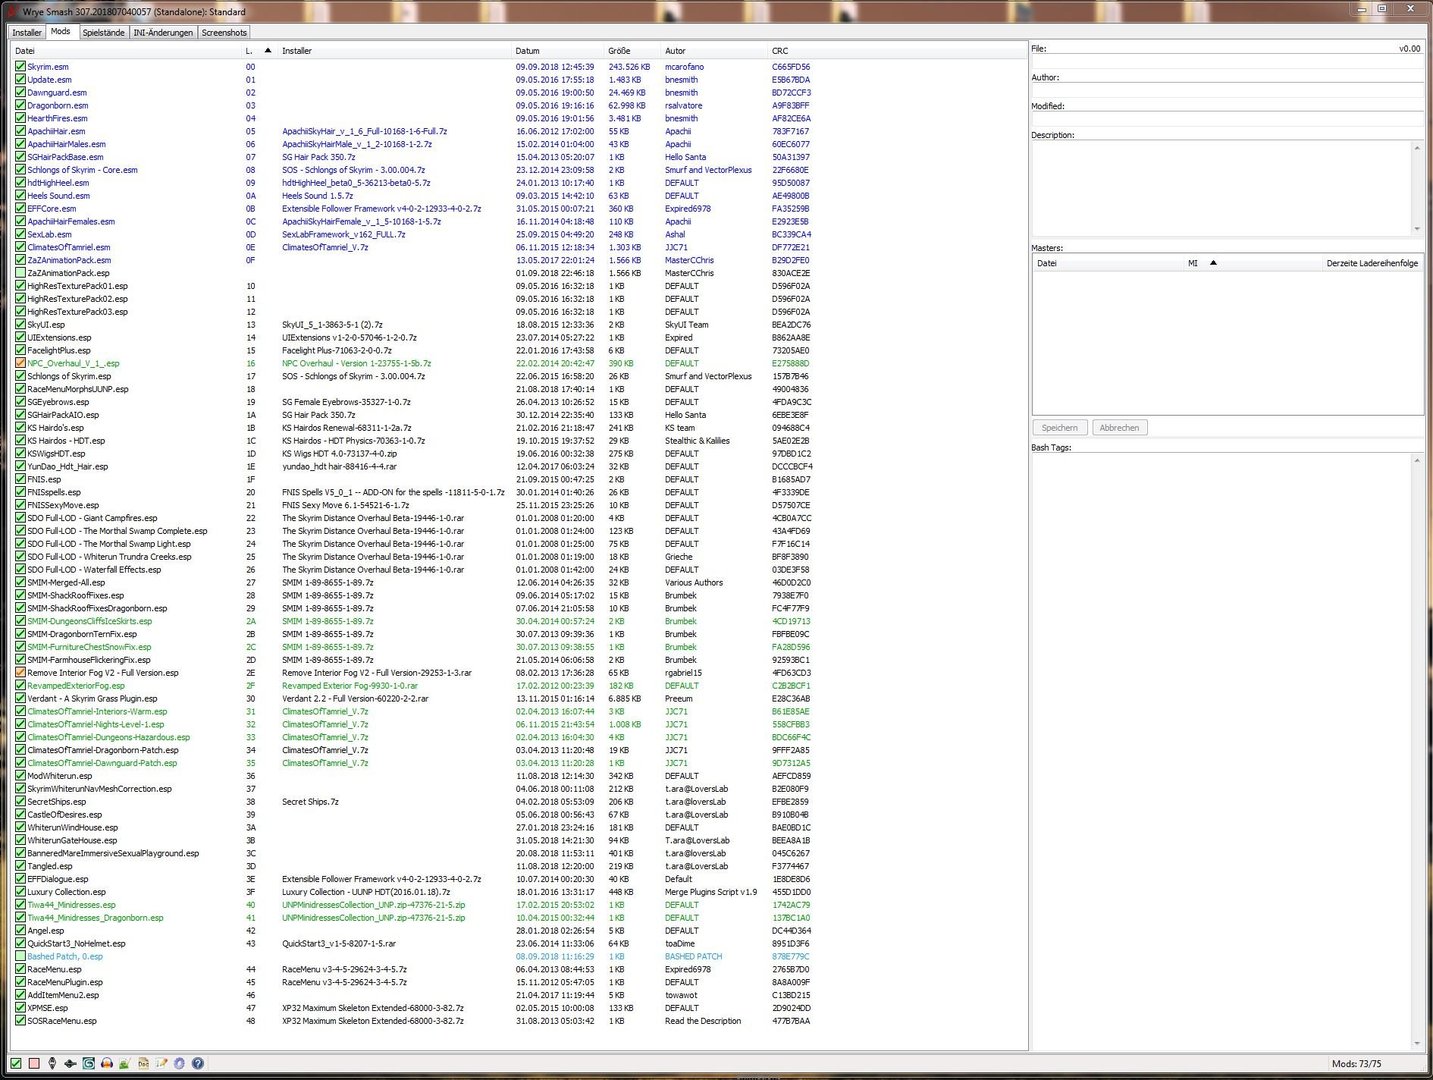Sort the mod list by the Datei column
This screenshot has width=1433, height=1080.
(x=126, y=50)
